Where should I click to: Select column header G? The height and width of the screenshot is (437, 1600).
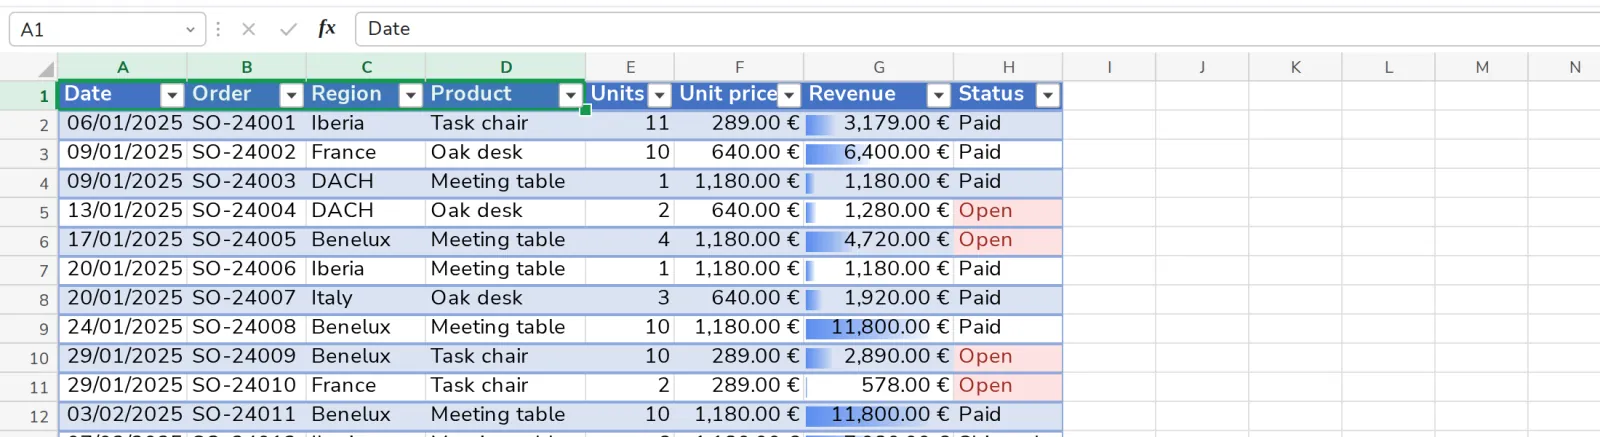click(x=878, y=67)
